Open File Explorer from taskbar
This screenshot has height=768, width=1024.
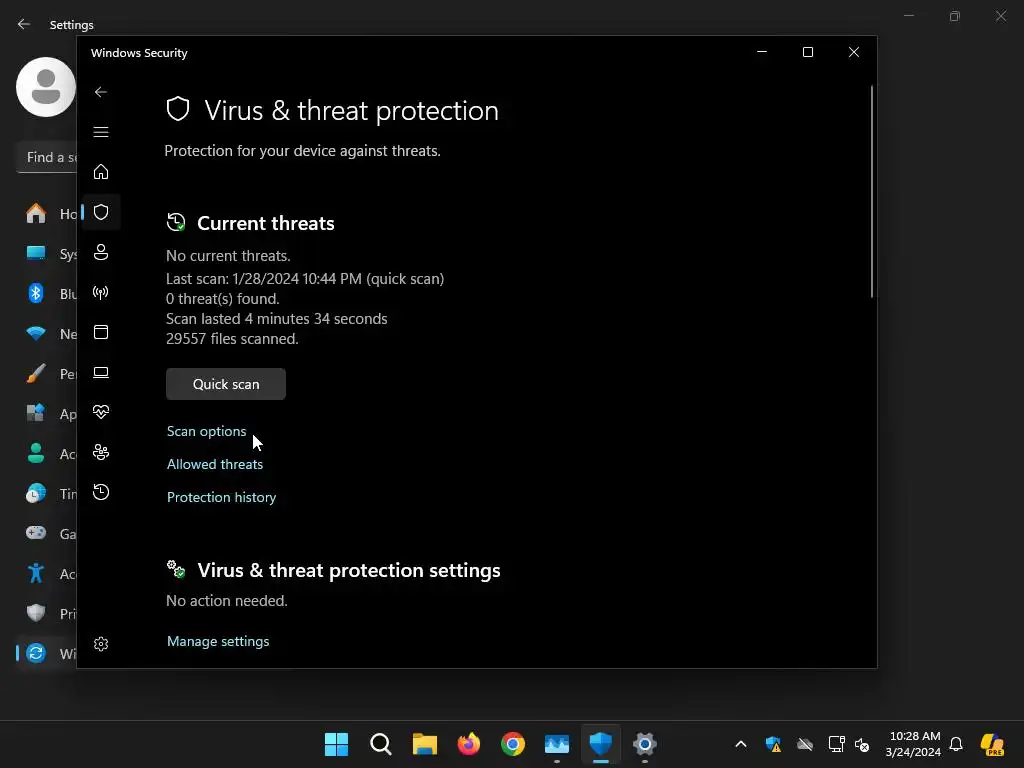coord(424,744)
